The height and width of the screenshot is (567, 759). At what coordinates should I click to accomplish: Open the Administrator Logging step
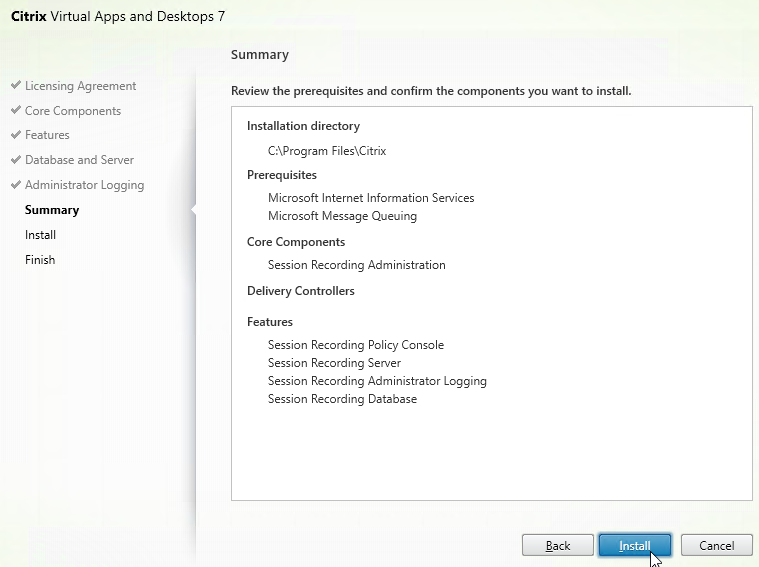84,185
